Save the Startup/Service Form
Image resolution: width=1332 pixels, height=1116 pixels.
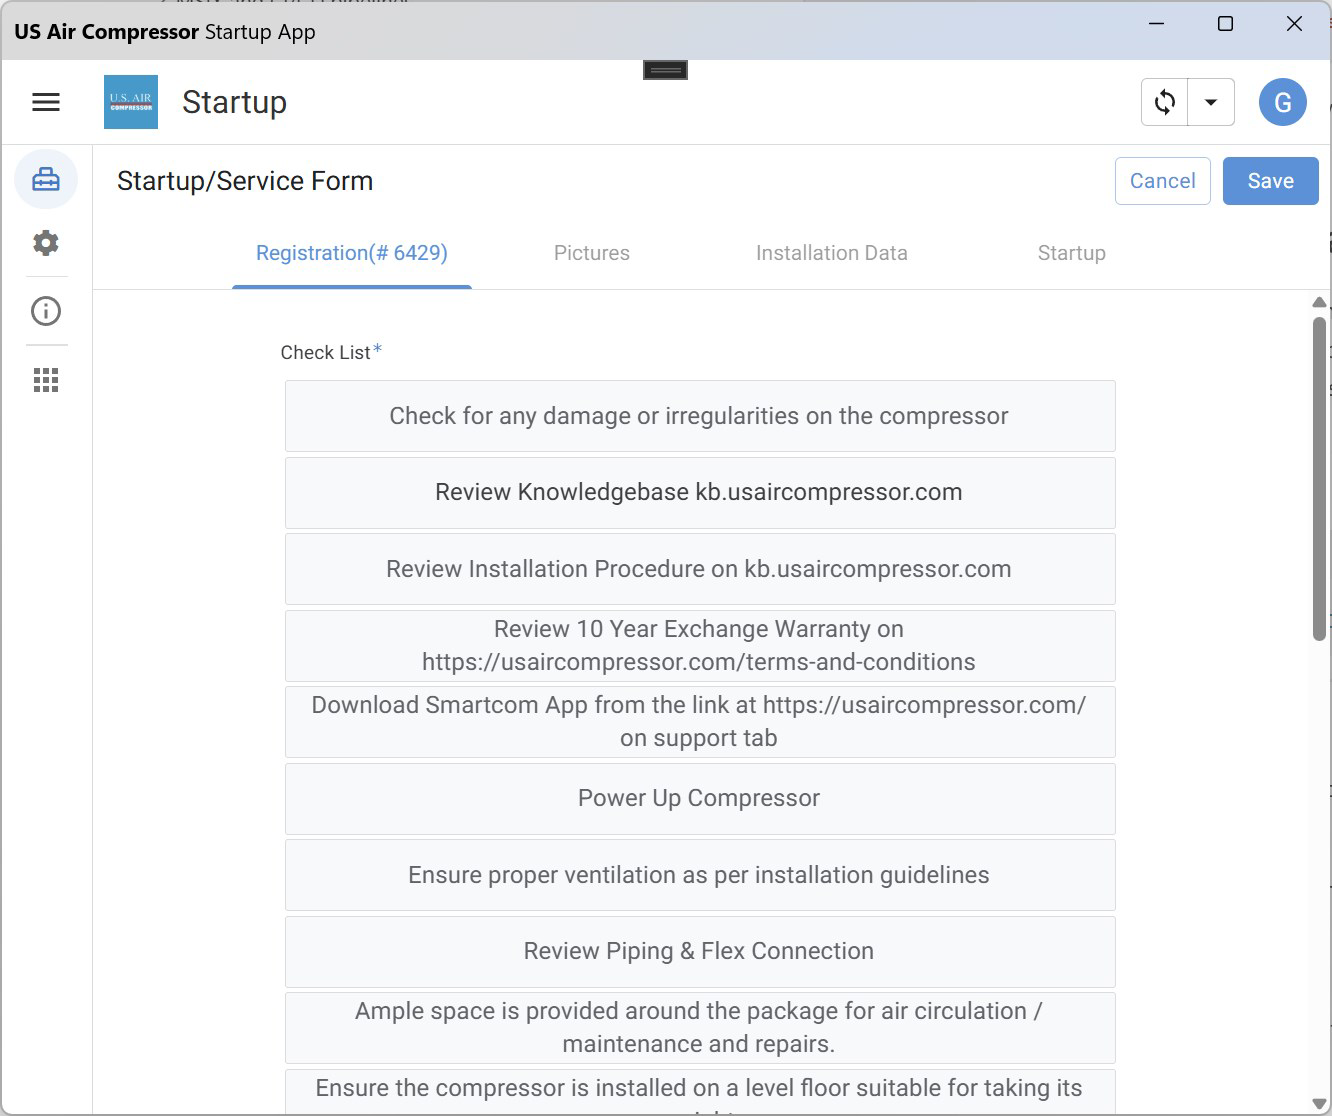pos(1271,181)
